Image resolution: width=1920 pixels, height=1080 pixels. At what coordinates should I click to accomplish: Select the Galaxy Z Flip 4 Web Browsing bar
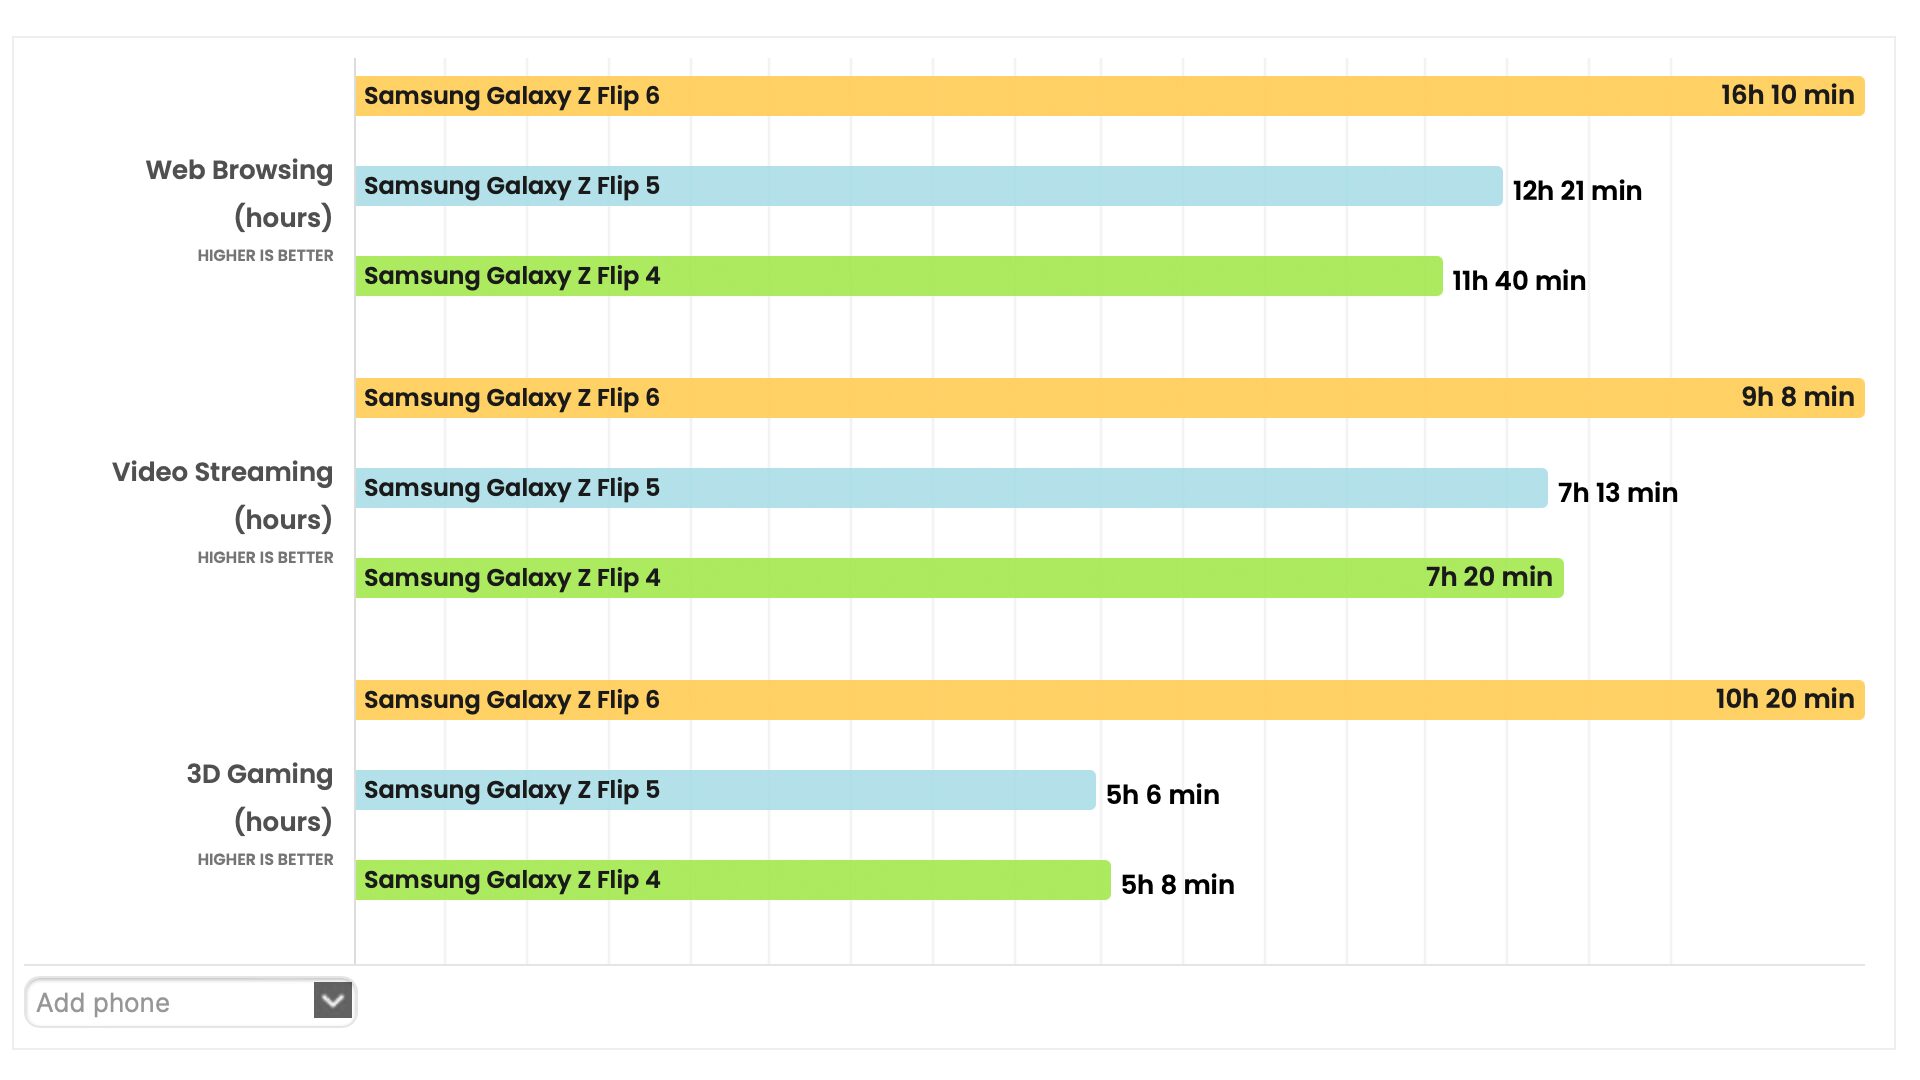[898, 276]
